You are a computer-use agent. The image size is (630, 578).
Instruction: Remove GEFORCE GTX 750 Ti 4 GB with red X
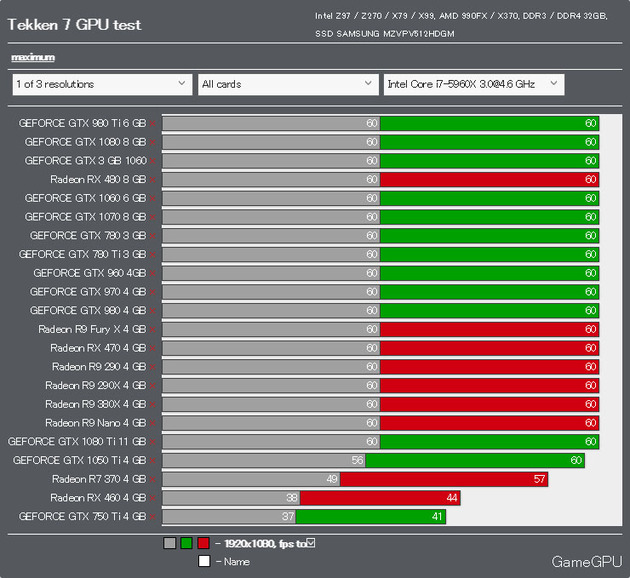153,517
